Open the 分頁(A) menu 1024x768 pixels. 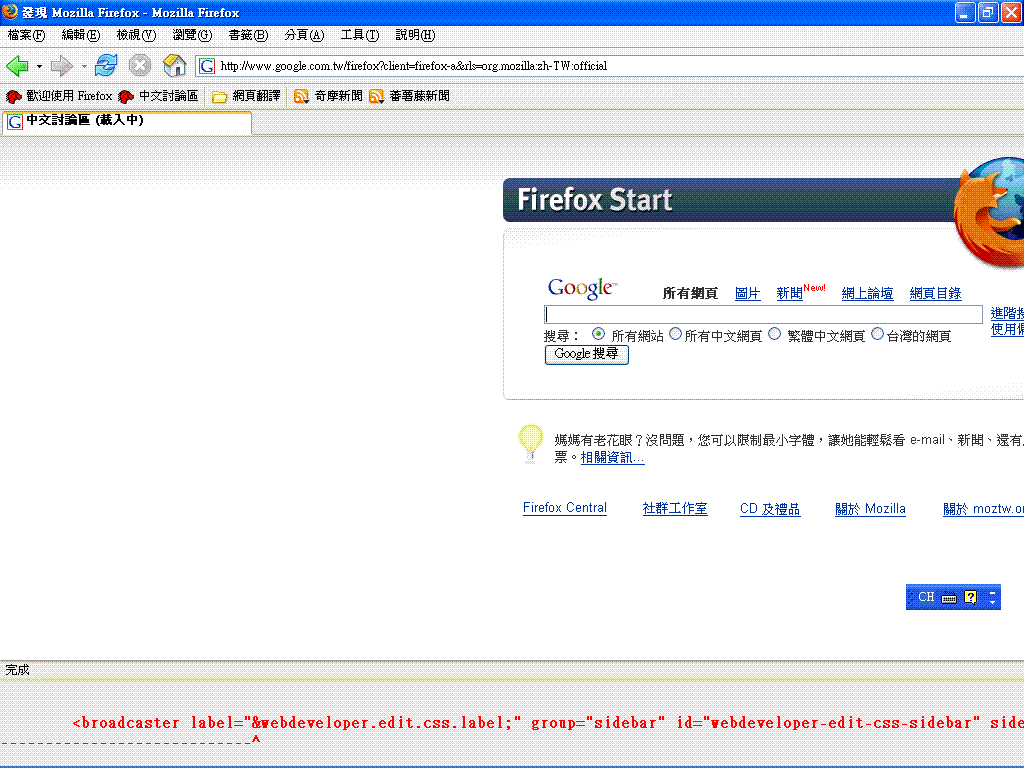304,35
